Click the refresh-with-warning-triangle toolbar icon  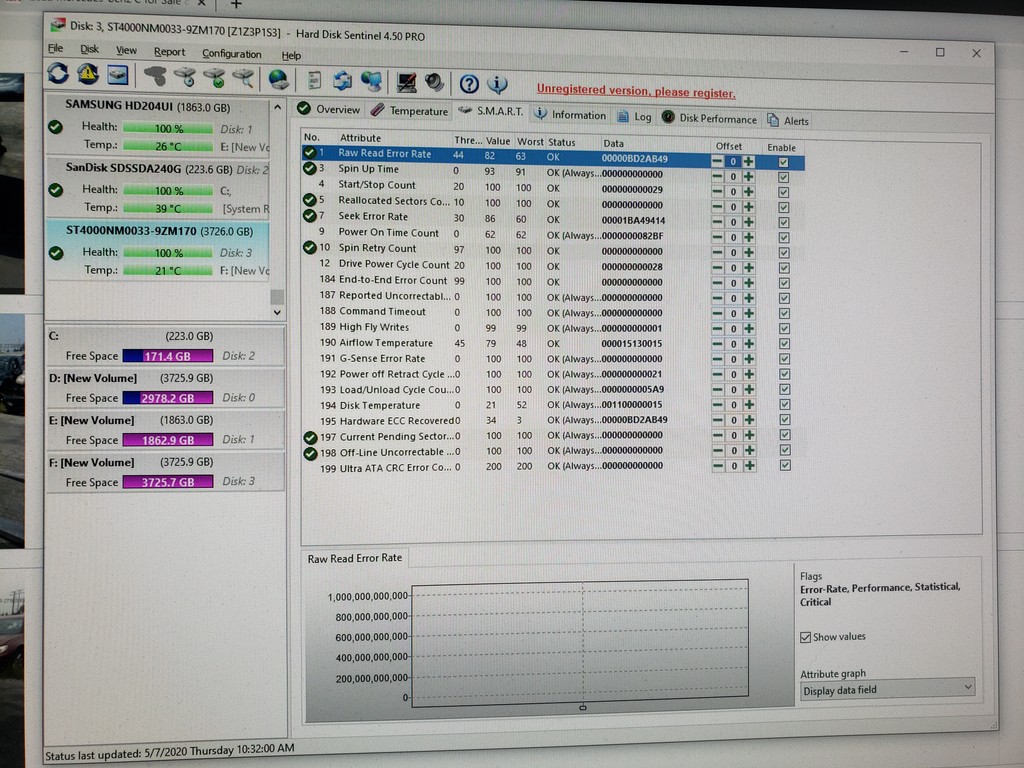[x=88, y=74]
